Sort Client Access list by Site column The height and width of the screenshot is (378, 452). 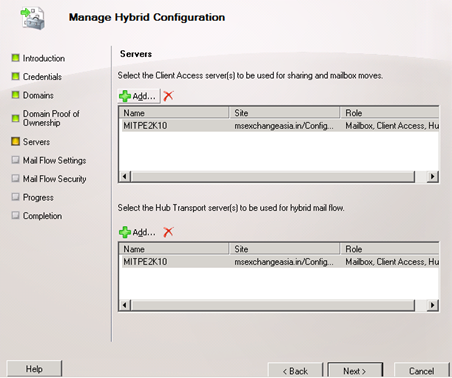click(x=285, y=113)
